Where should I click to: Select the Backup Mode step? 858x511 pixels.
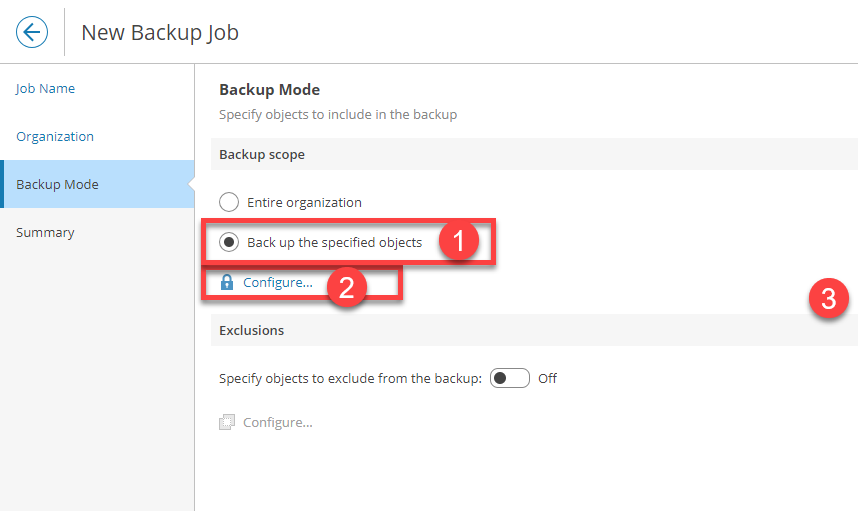click(x=57, y=185)
